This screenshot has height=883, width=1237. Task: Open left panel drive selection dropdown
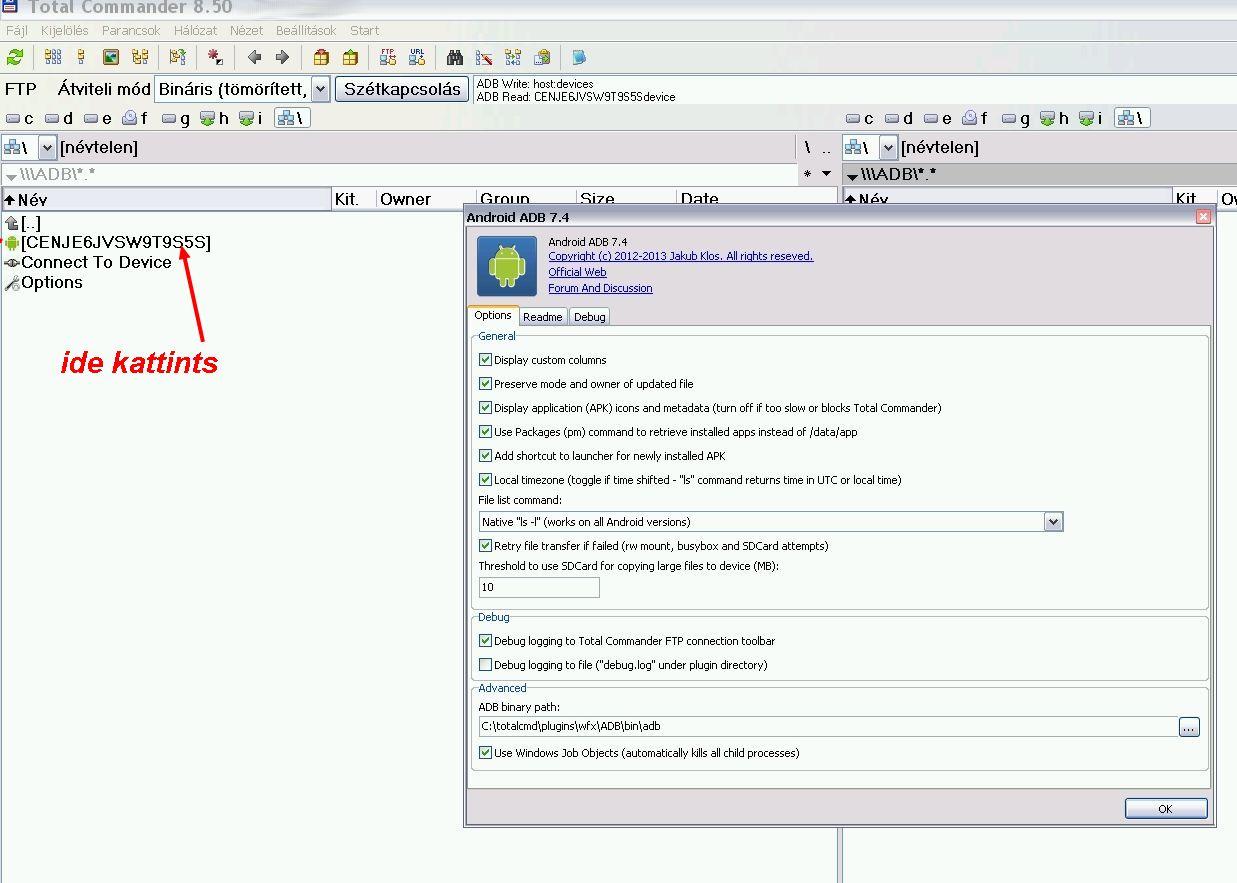click(47, 148)
